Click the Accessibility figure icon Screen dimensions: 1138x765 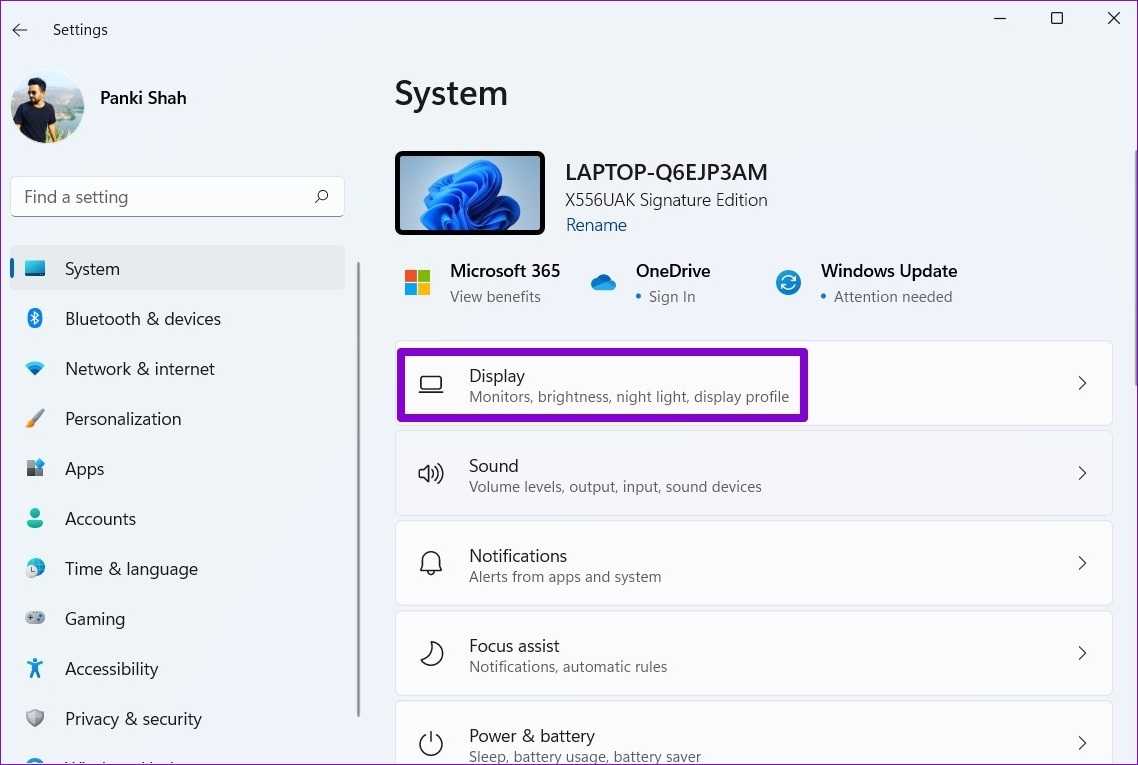point(35,669)
